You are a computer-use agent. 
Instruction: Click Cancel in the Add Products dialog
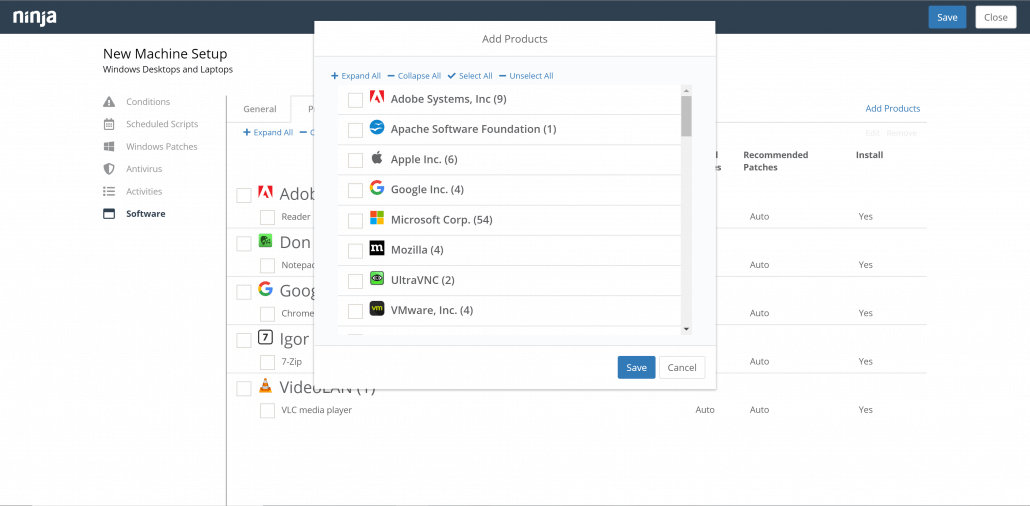point(682,367)
